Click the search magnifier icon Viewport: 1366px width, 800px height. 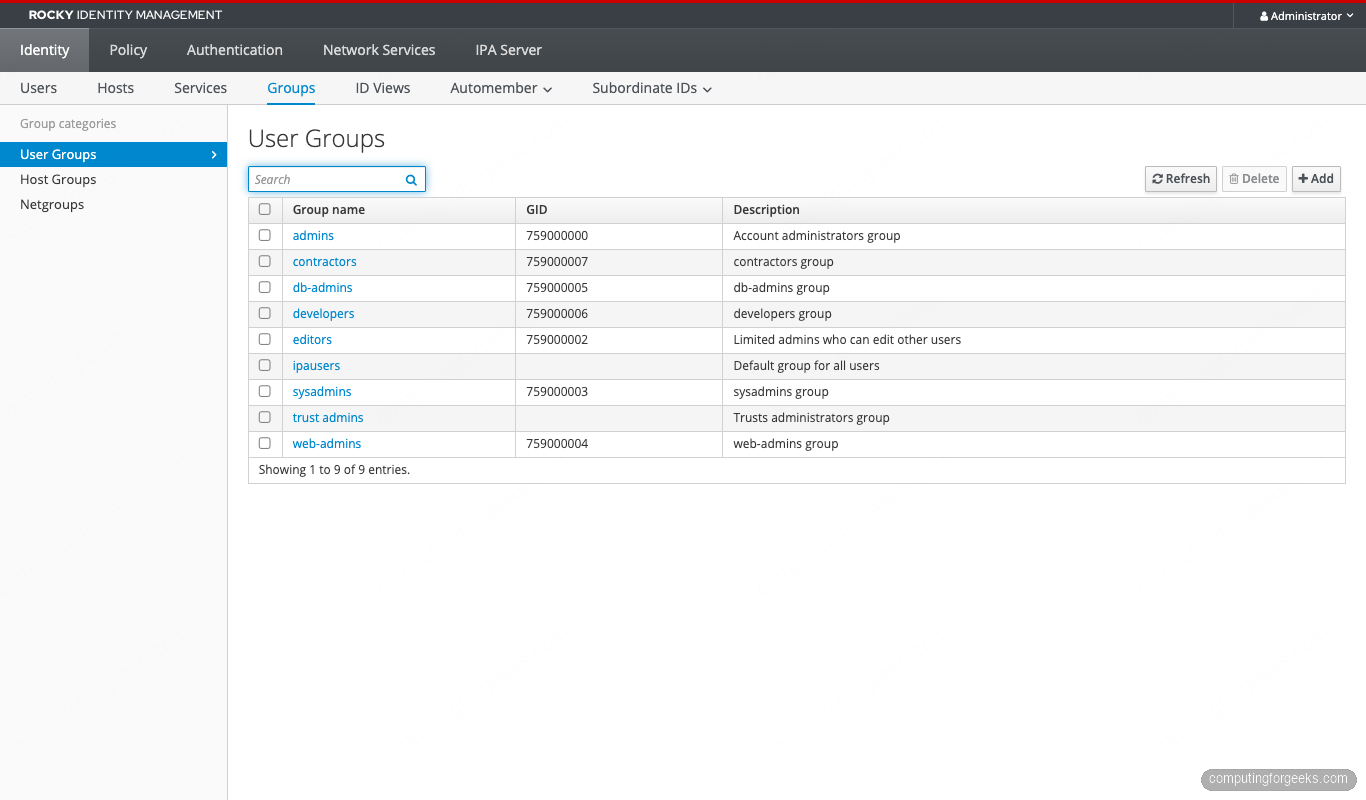pyautogui.click(x=411, y=180)
